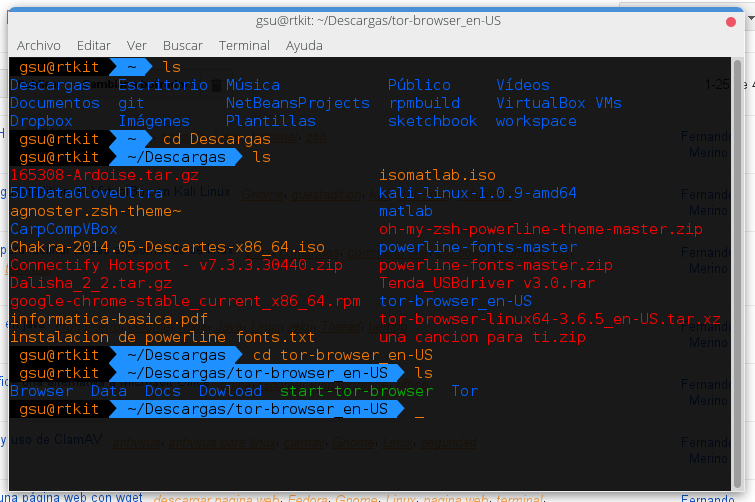Click the Música directory name
The width and height of the screenshot is (755, 502).
point(253,85)
